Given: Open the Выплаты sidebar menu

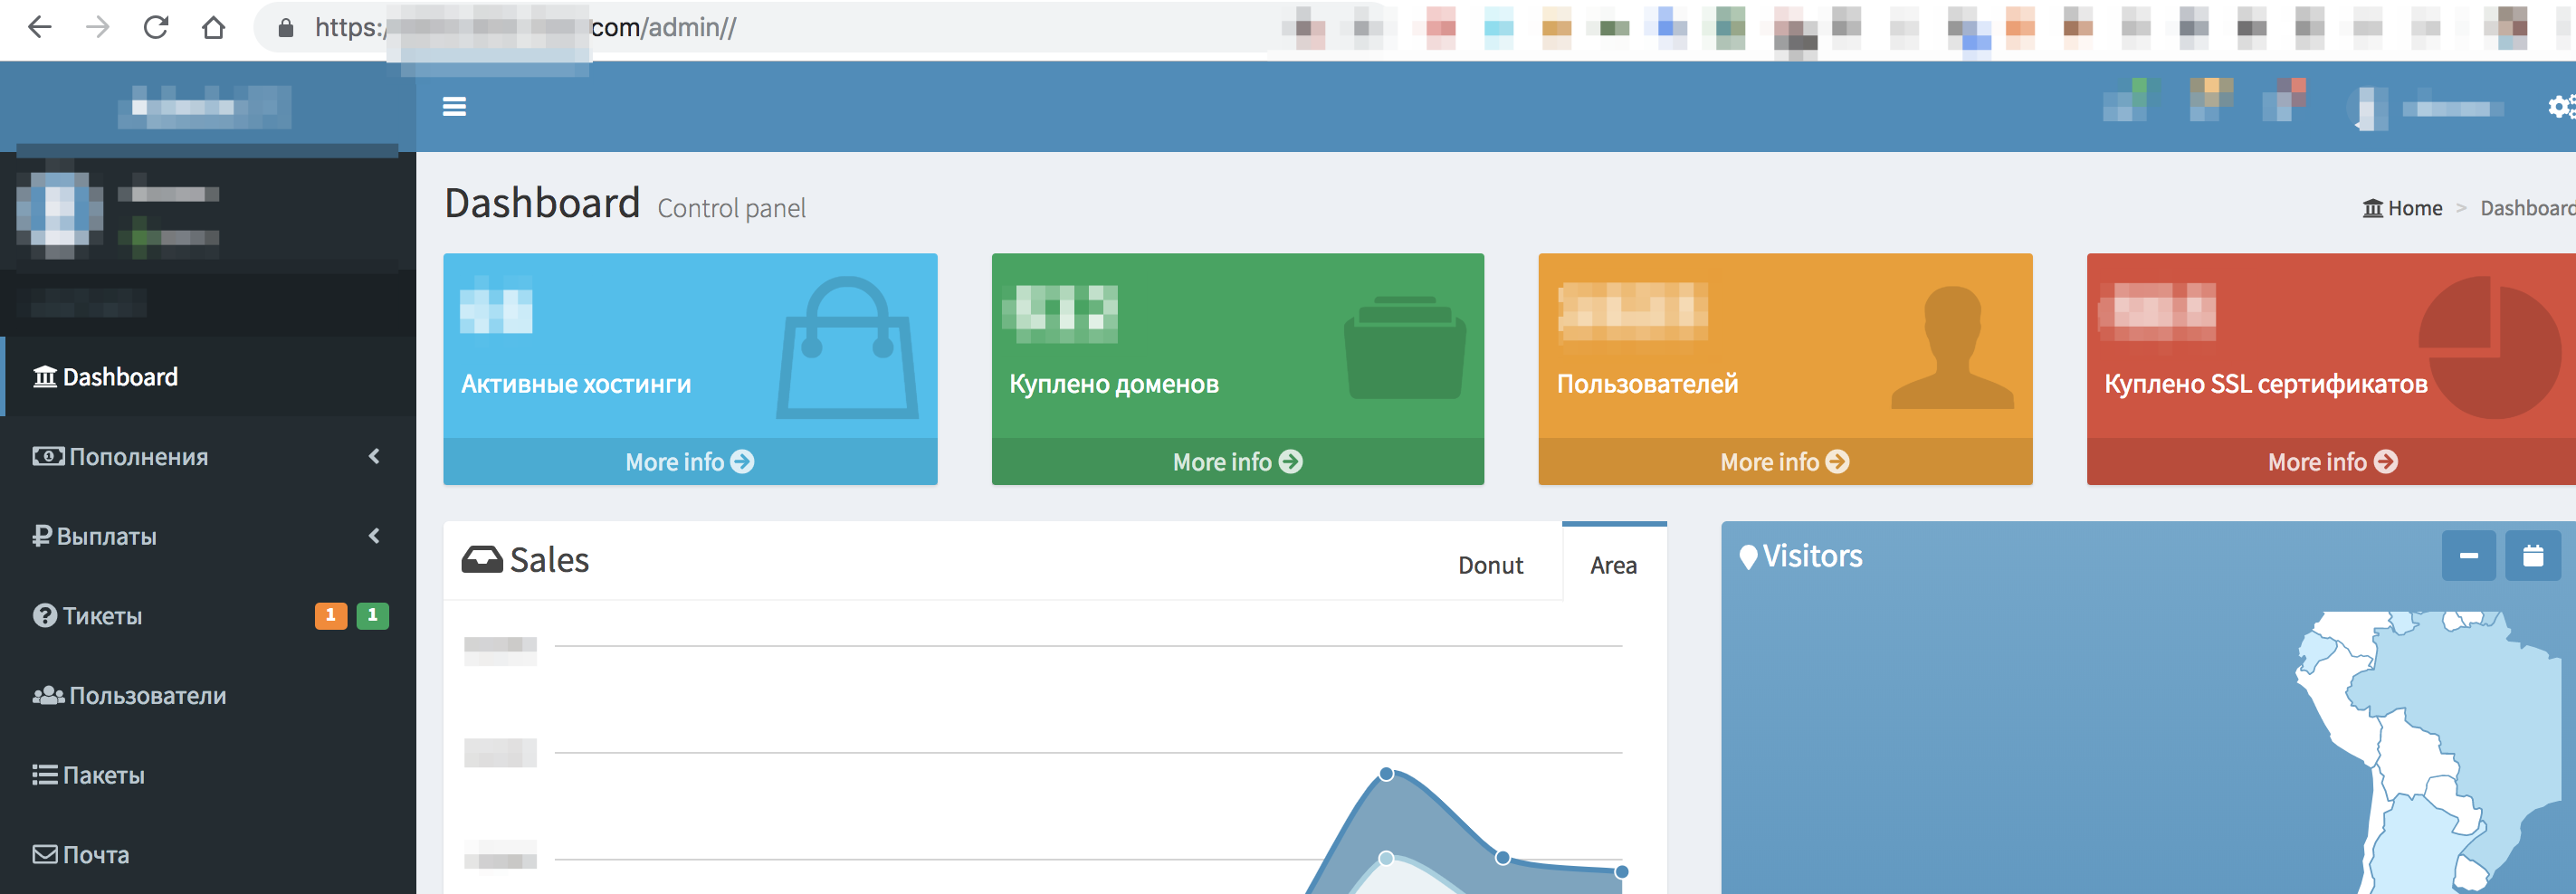Looking at the screenshot, I should (x=208, y=537).
